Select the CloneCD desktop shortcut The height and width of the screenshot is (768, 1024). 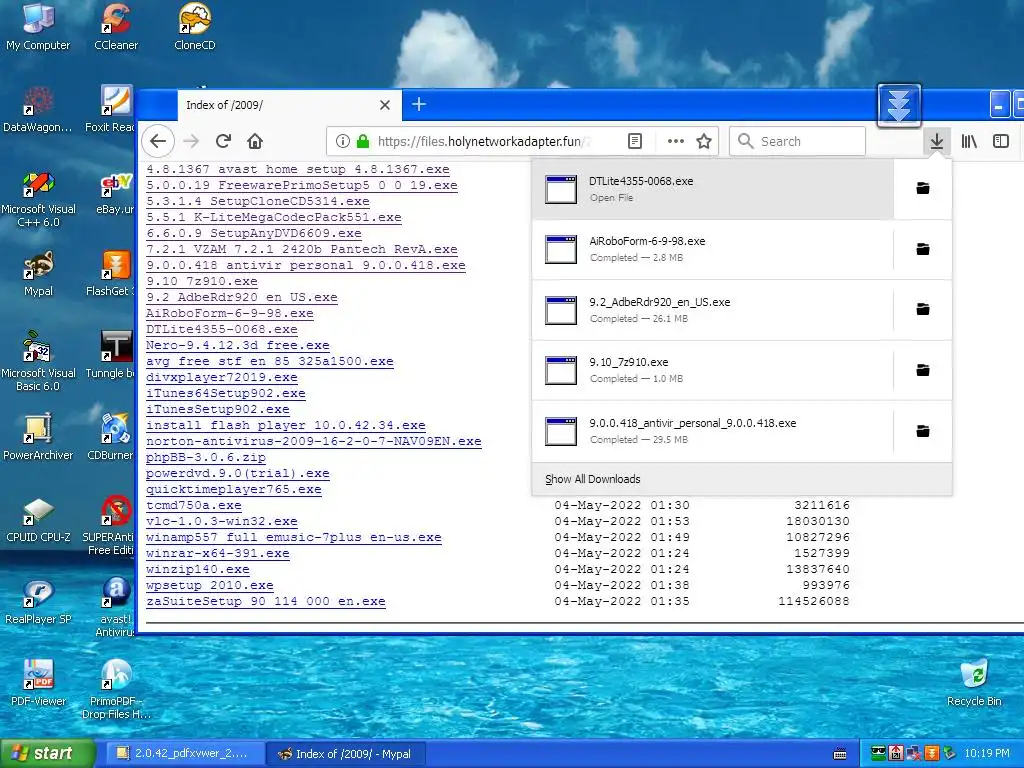[x=195, y=26]
